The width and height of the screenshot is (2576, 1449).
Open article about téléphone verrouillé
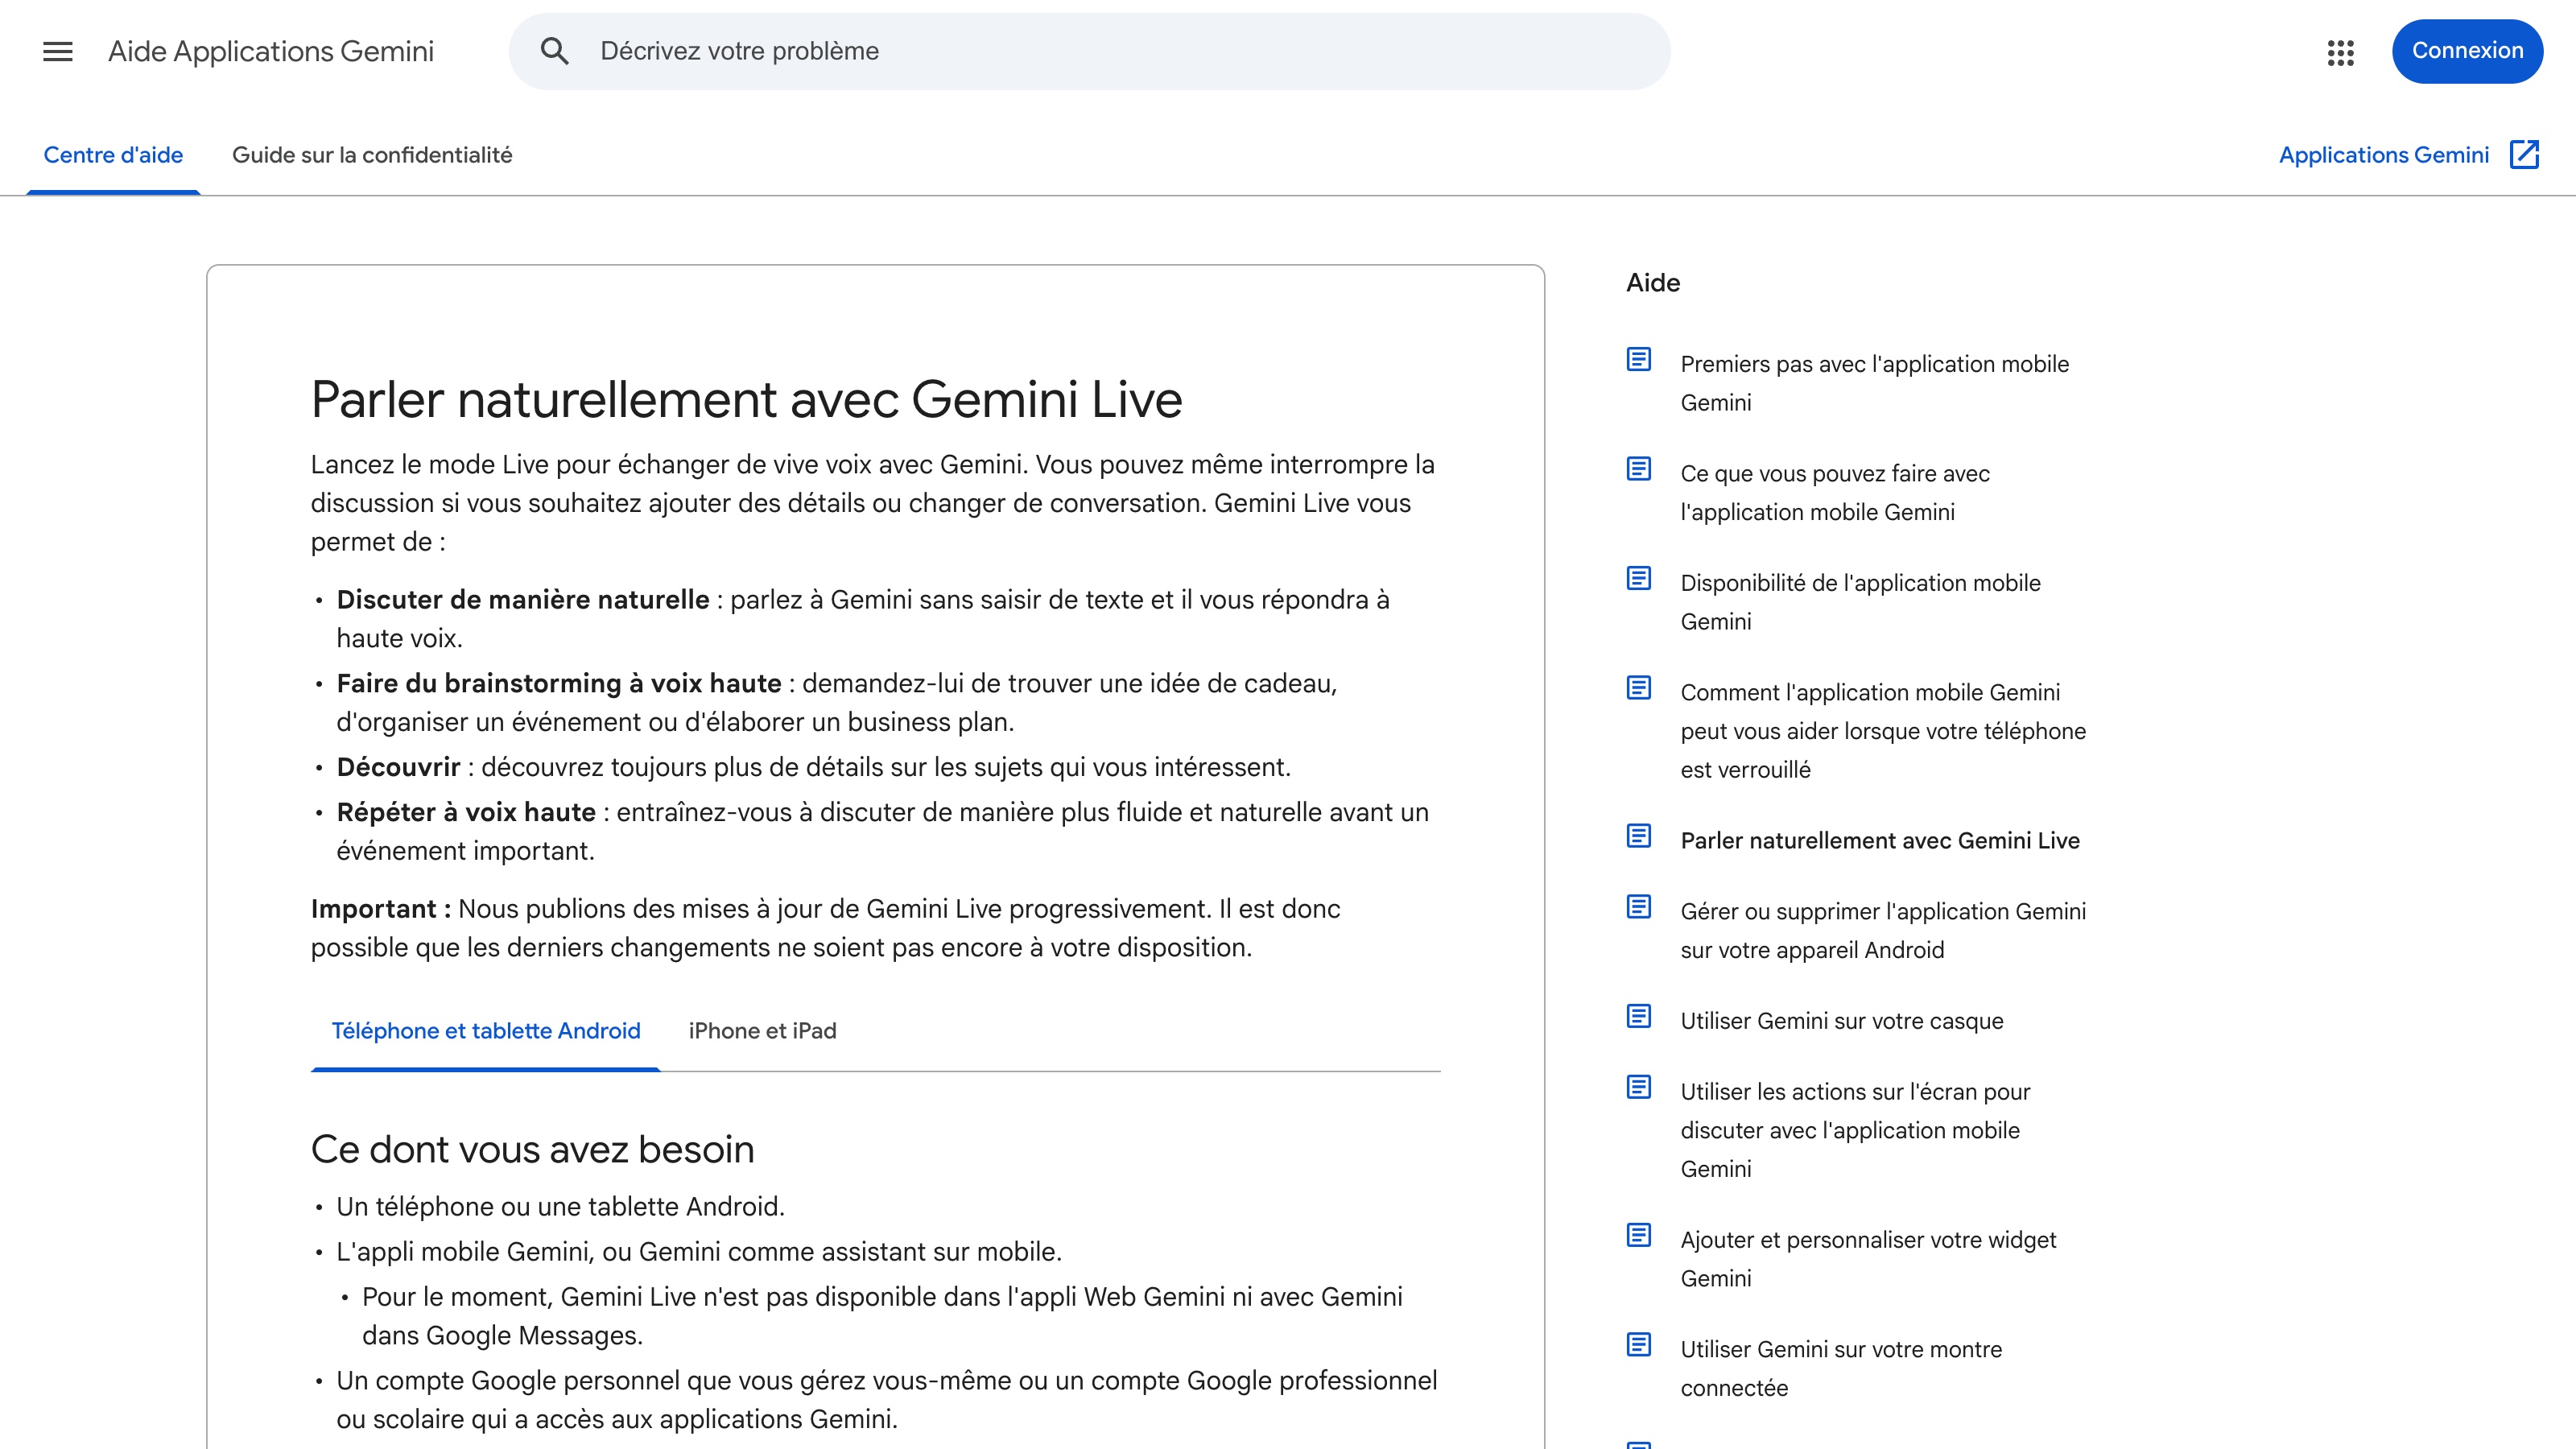[x=1883, y=731]
